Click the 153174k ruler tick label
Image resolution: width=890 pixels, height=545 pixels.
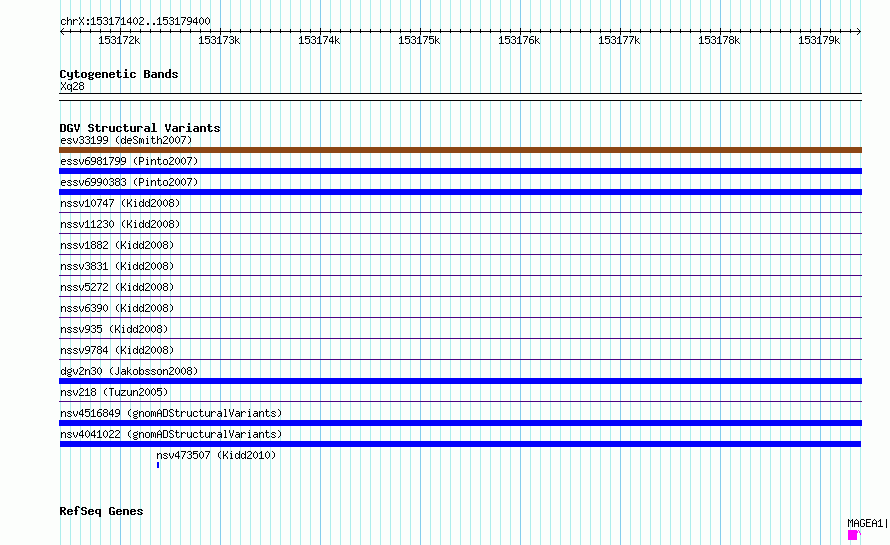coord(319,40)
